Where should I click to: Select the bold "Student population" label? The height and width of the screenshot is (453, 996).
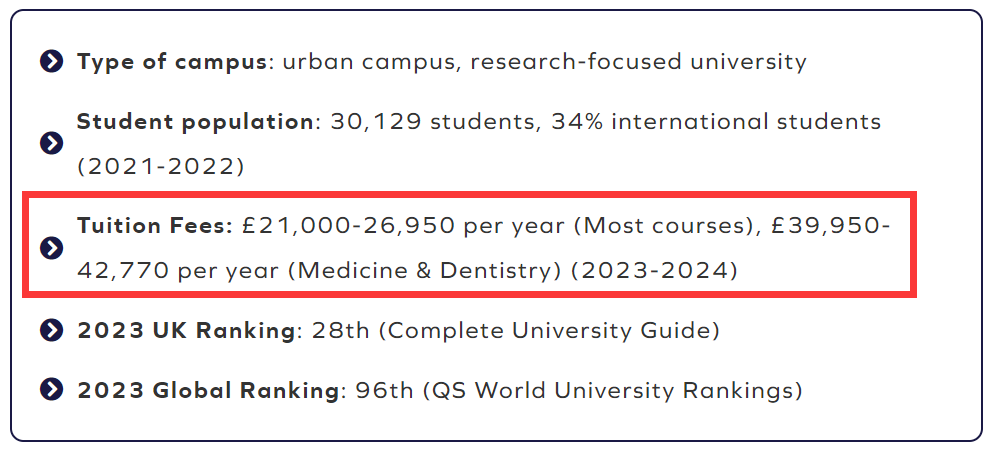195,122
